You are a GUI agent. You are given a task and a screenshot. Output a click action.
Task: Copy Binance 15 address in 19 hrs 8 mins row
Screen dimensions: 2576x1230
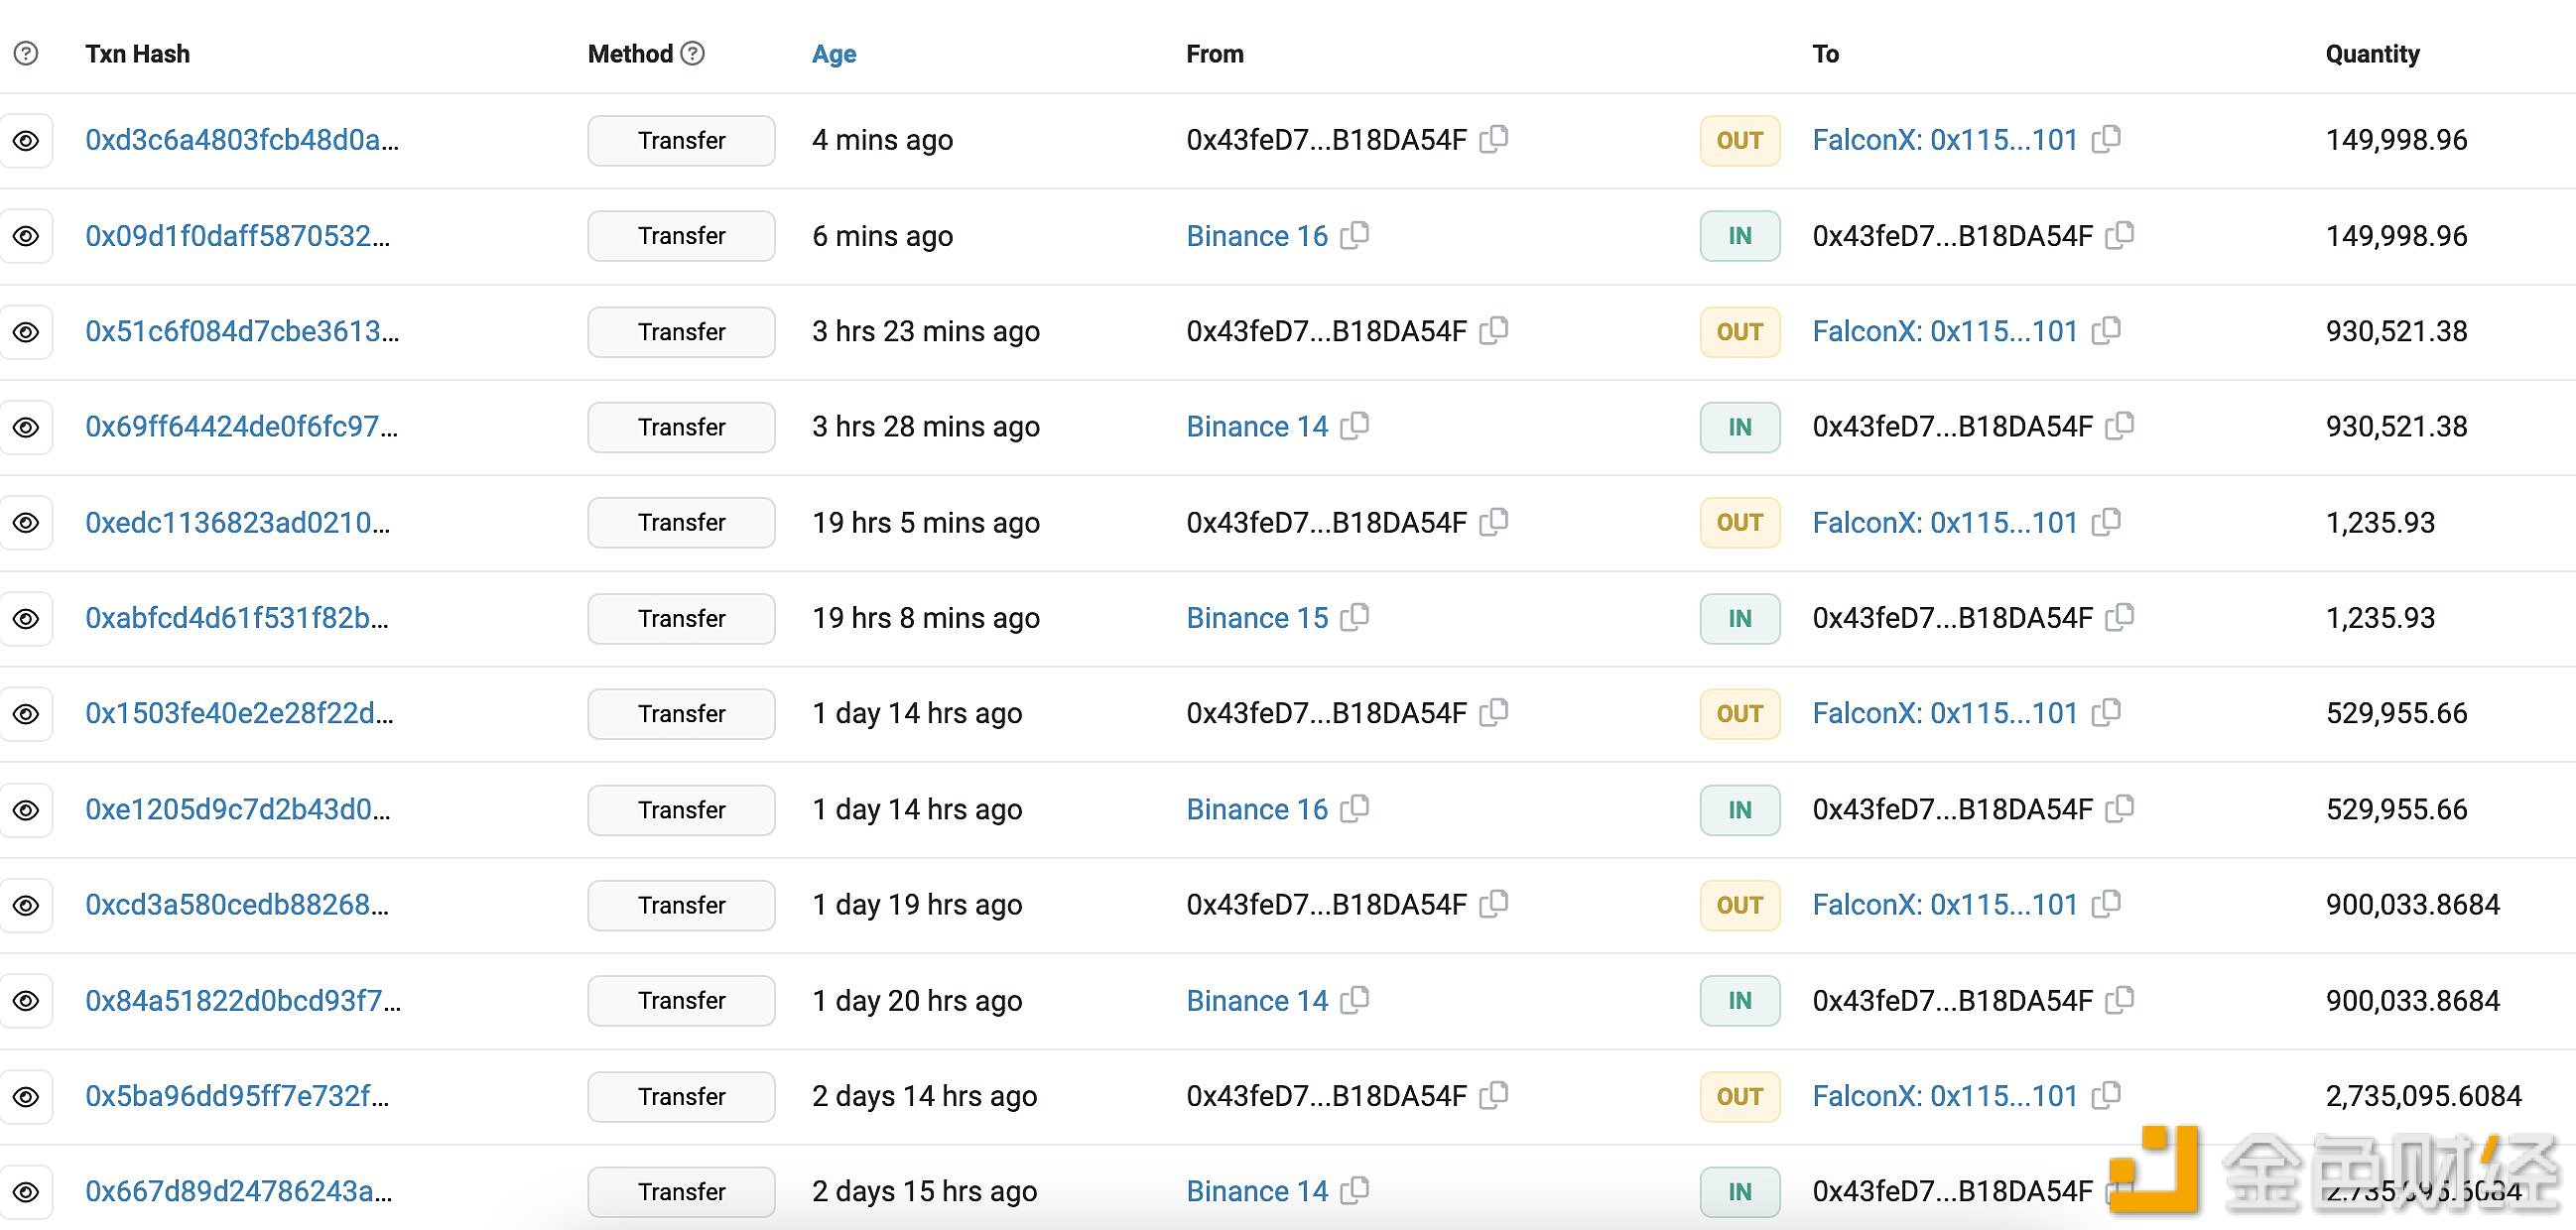[x=1355, y=616]
